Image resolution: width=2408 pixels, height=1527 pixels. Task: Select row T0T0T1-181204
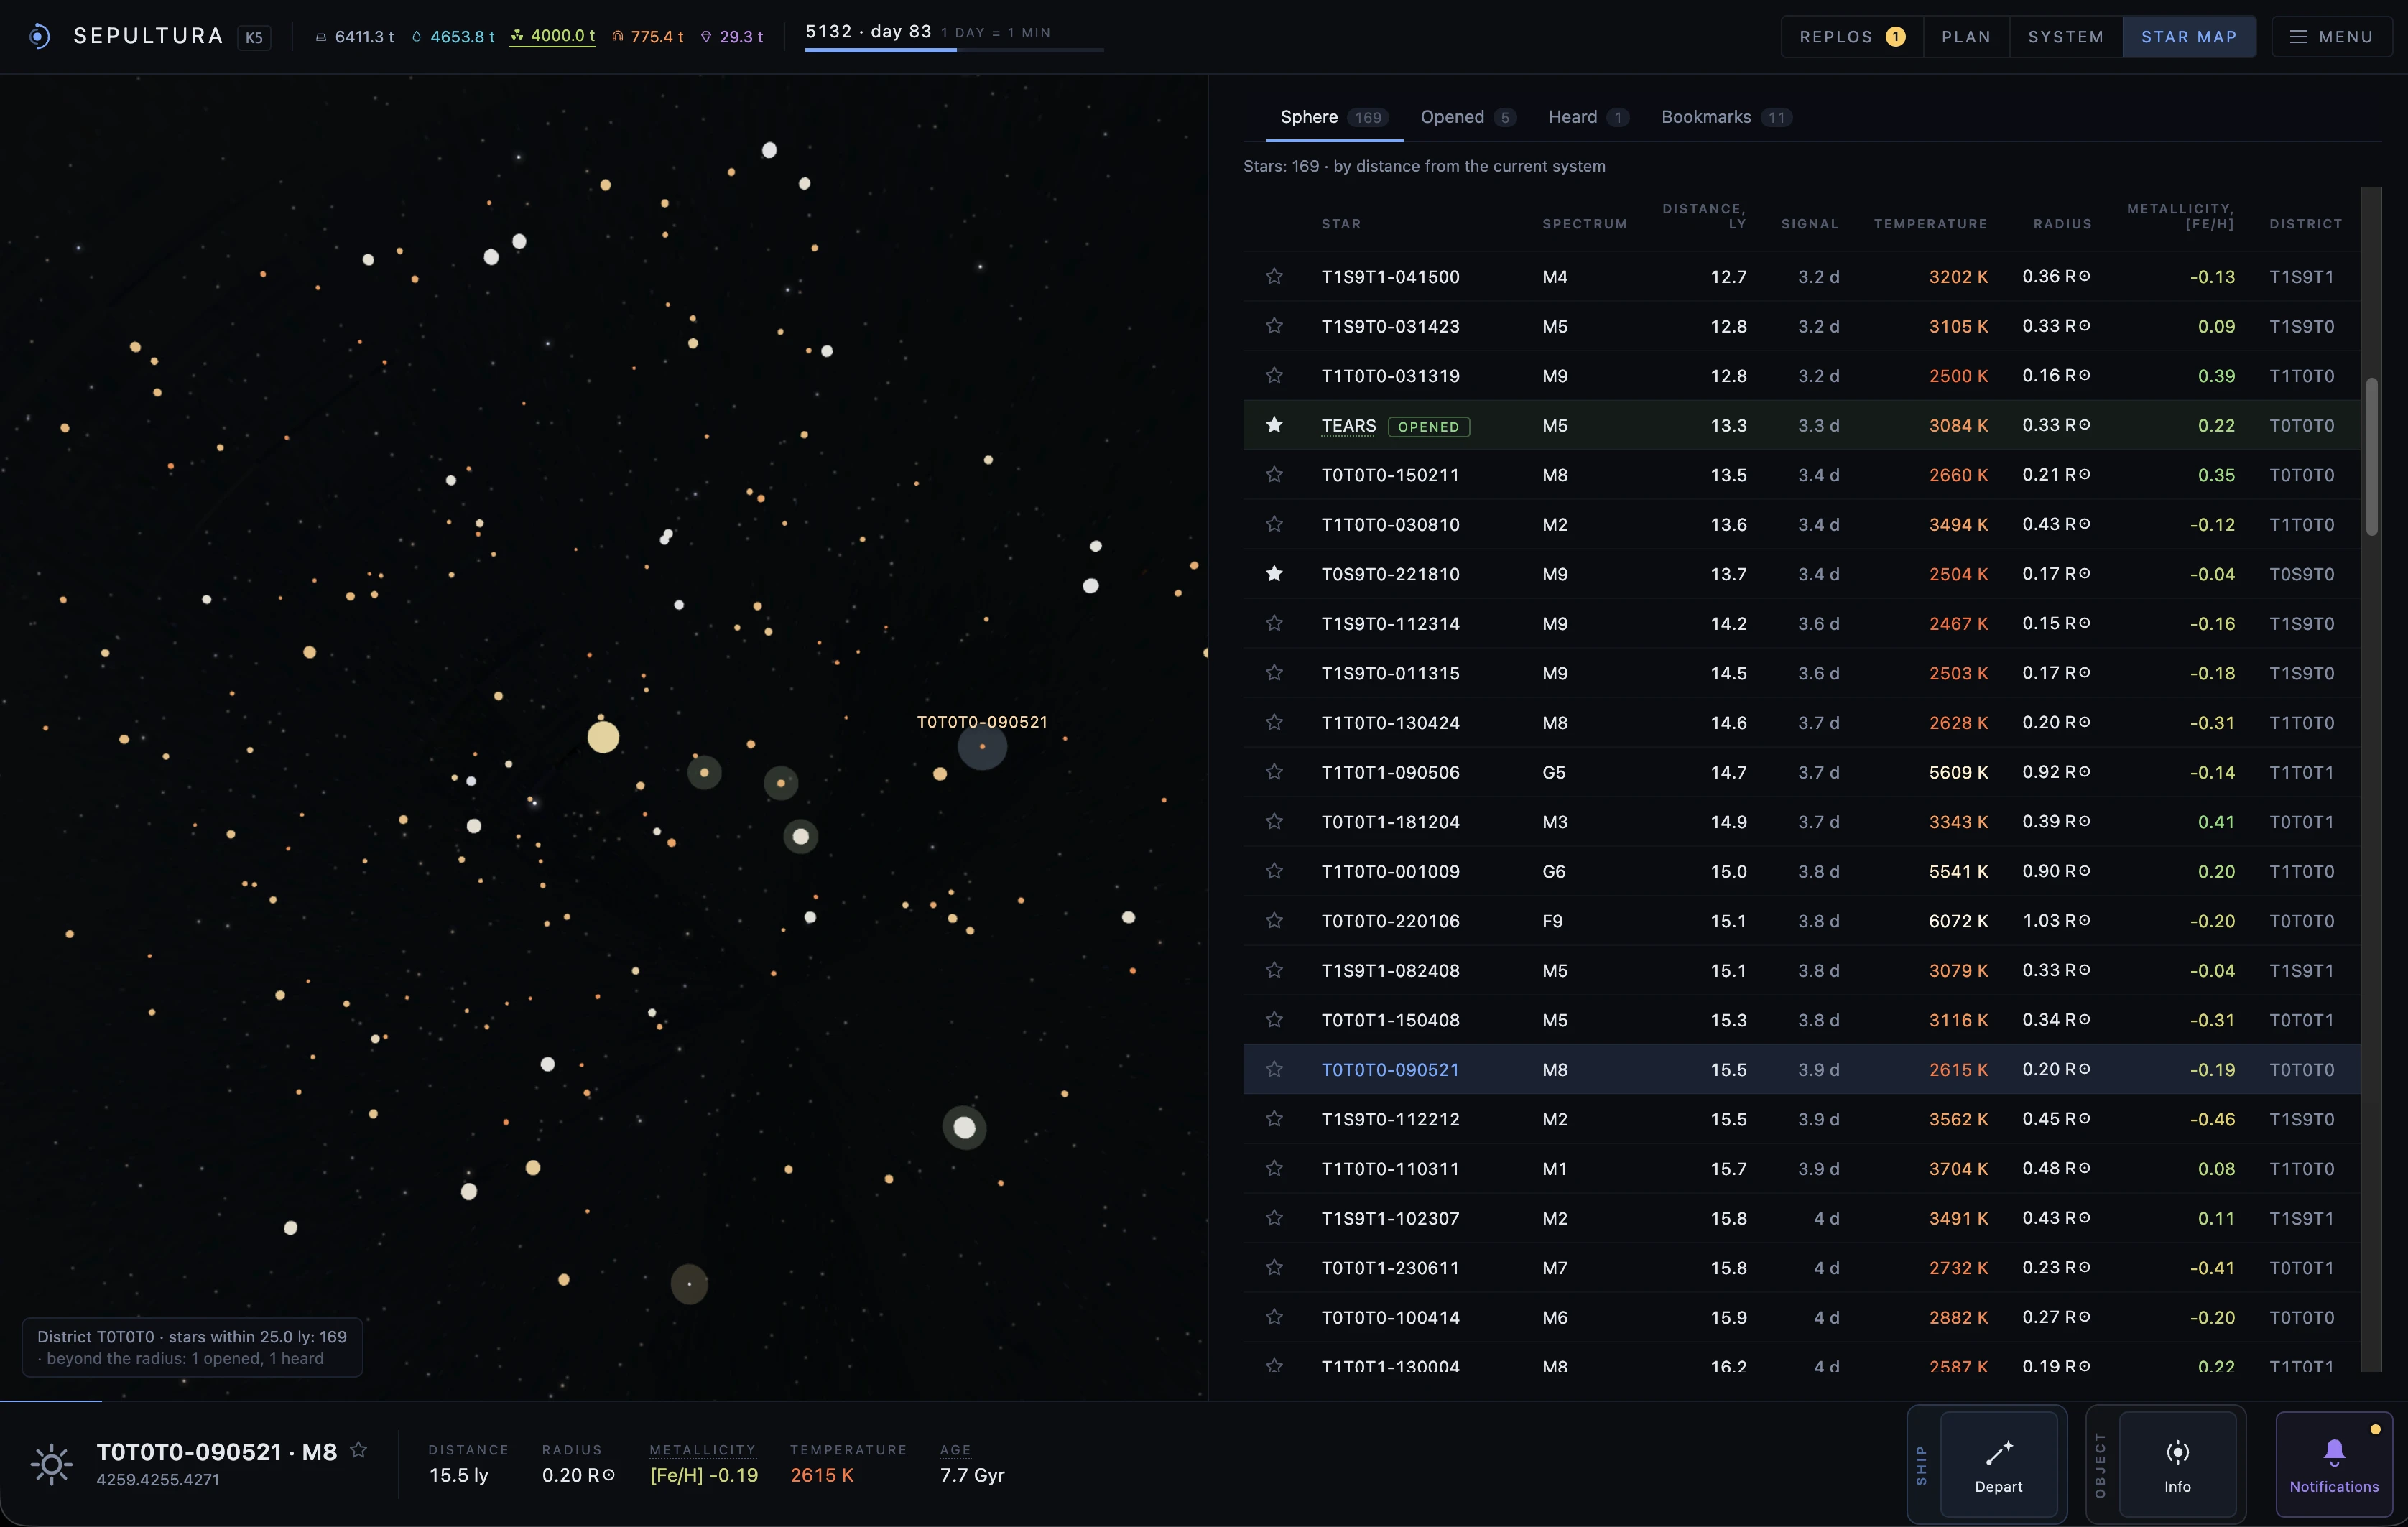coord(1801,821)
